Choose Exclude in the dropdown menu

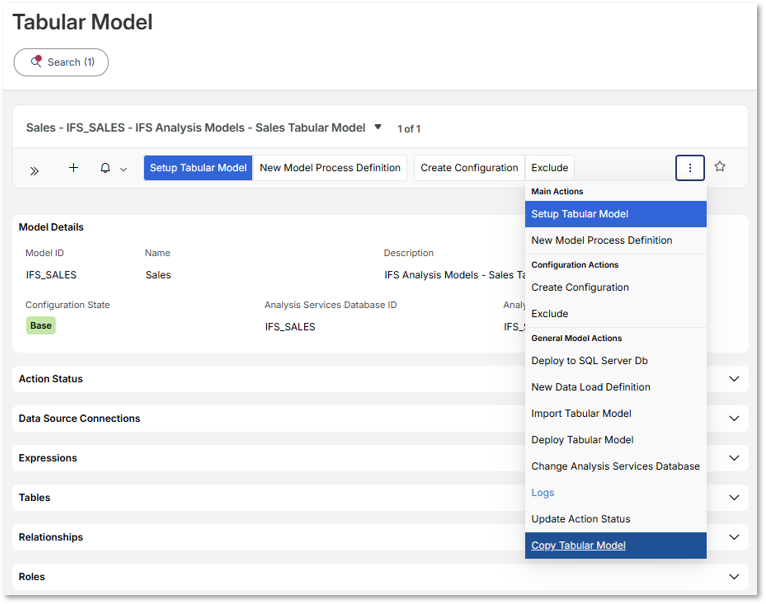[616, 314]
